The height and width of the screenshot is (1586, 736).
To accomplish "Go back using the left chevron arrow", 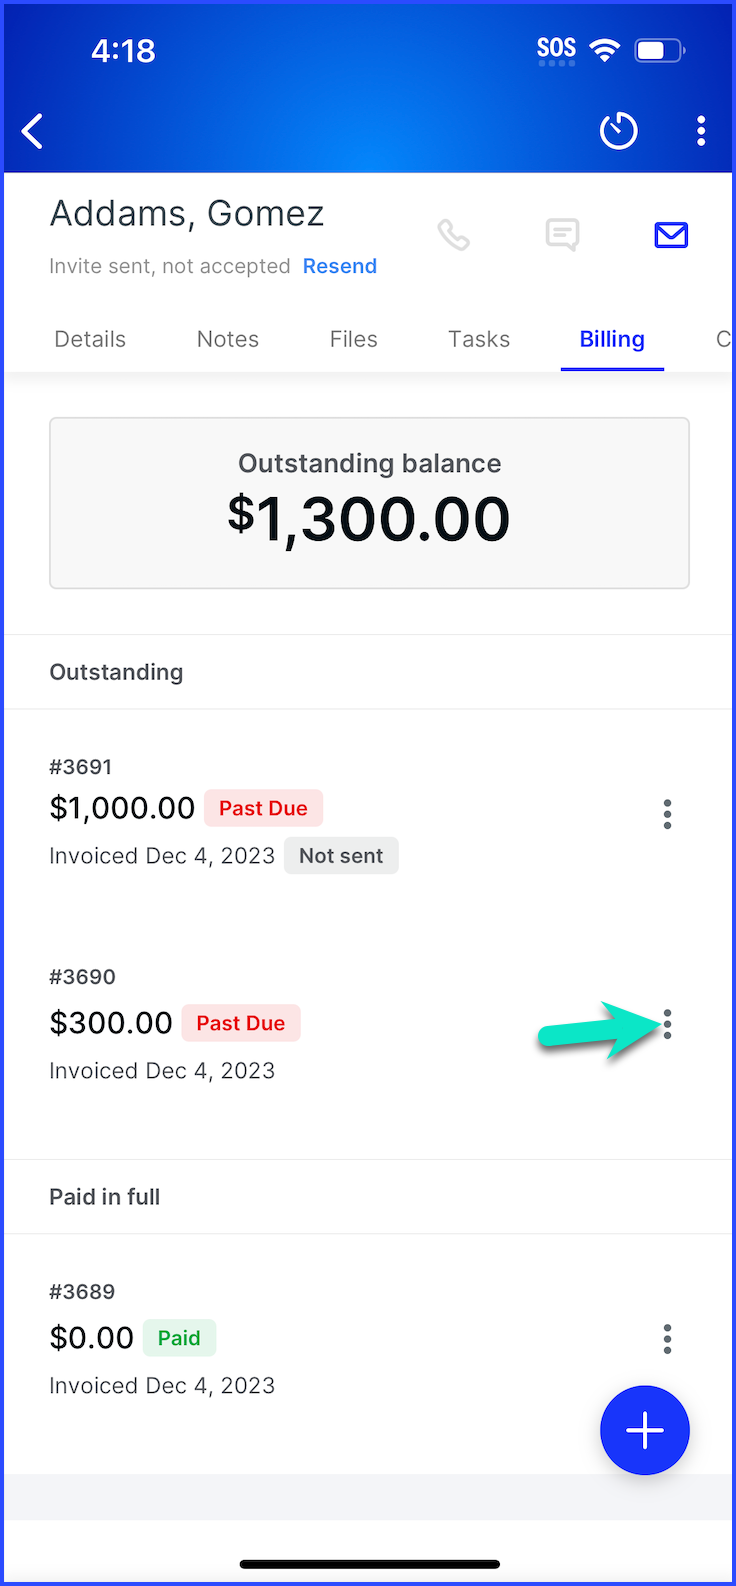I will coord(32,131).
